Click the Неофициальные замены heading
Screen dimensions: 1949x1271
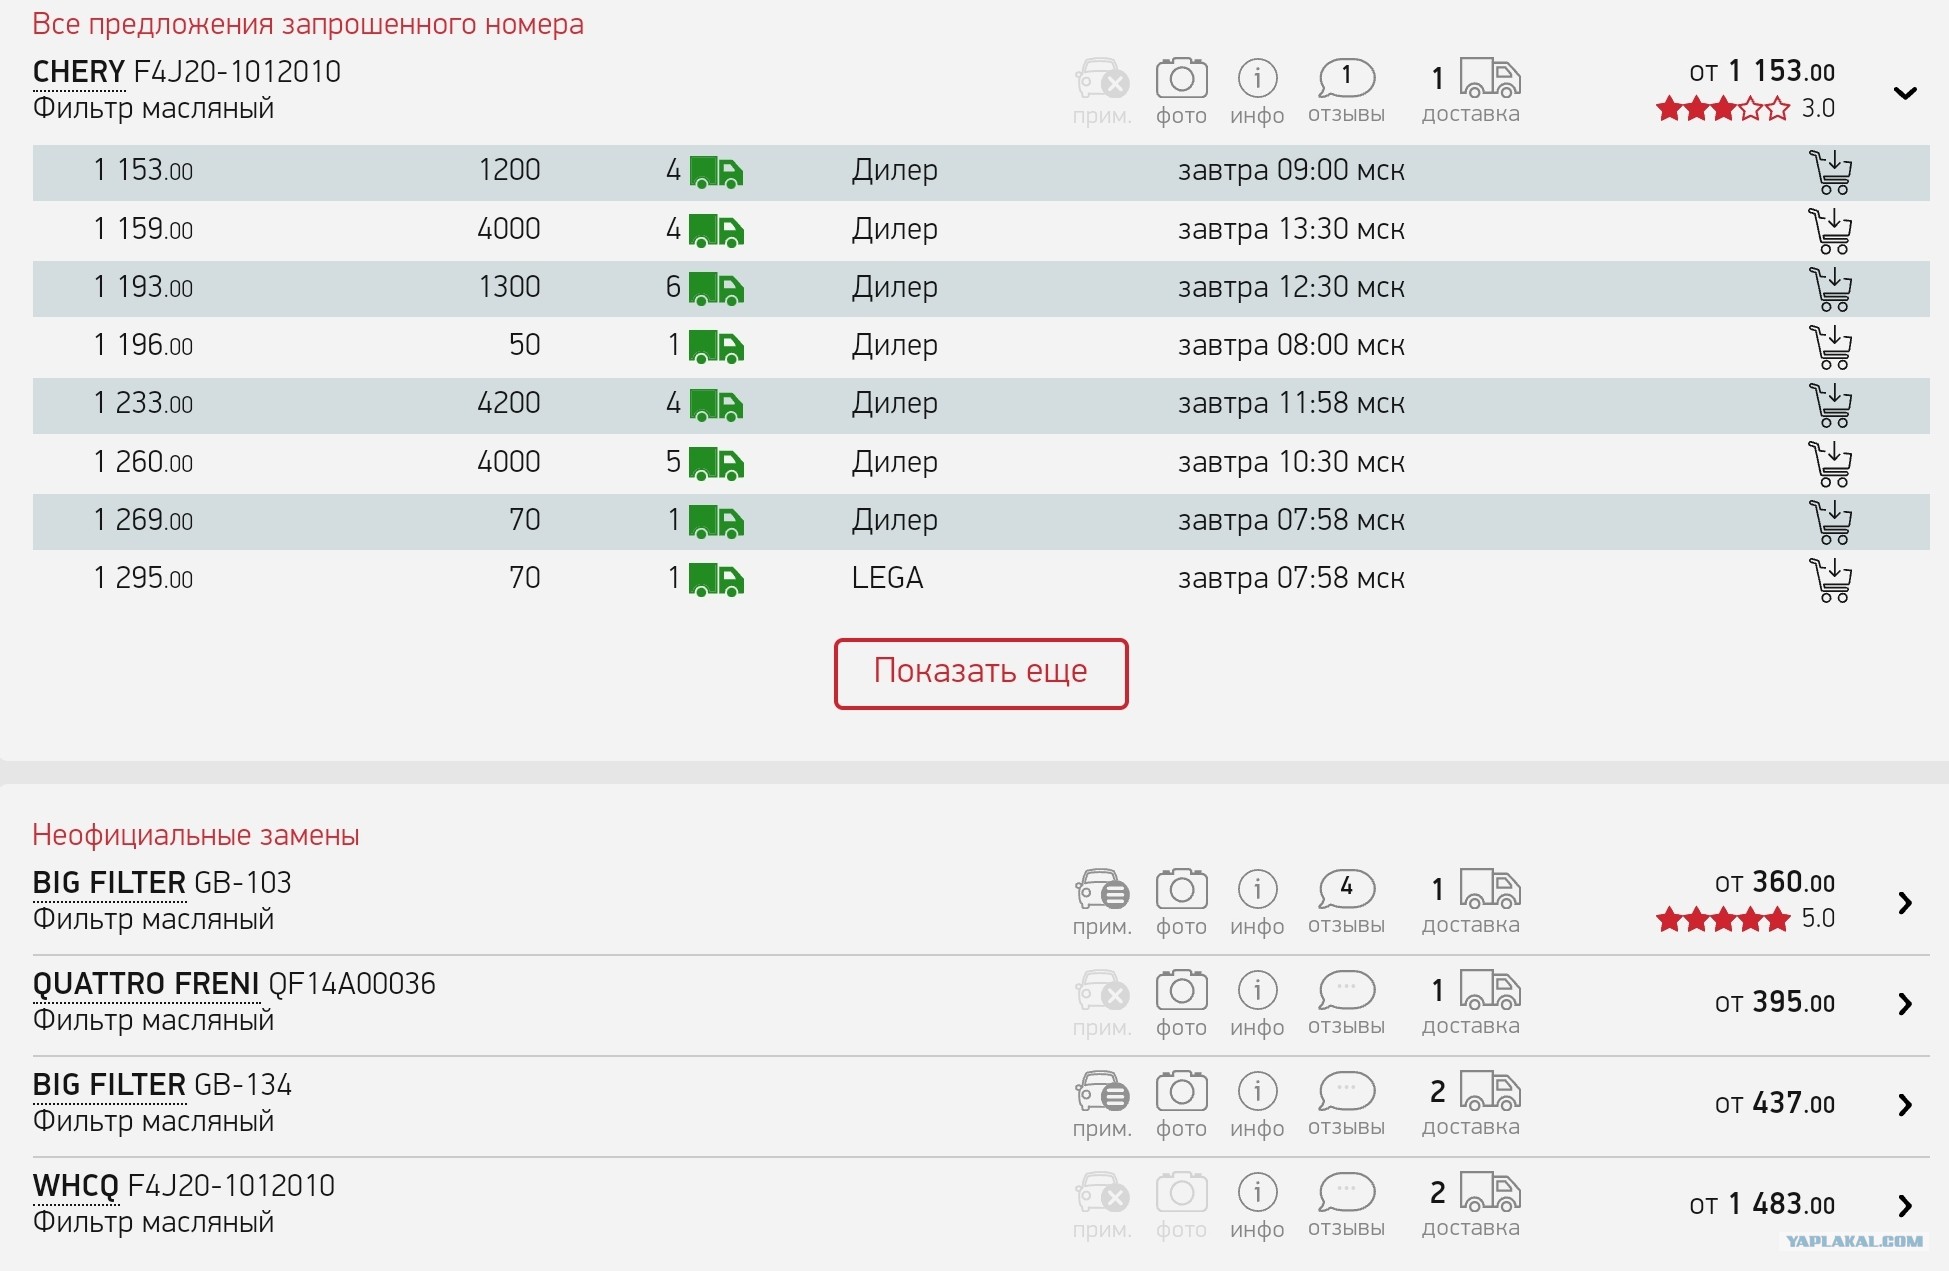(196, 835)
